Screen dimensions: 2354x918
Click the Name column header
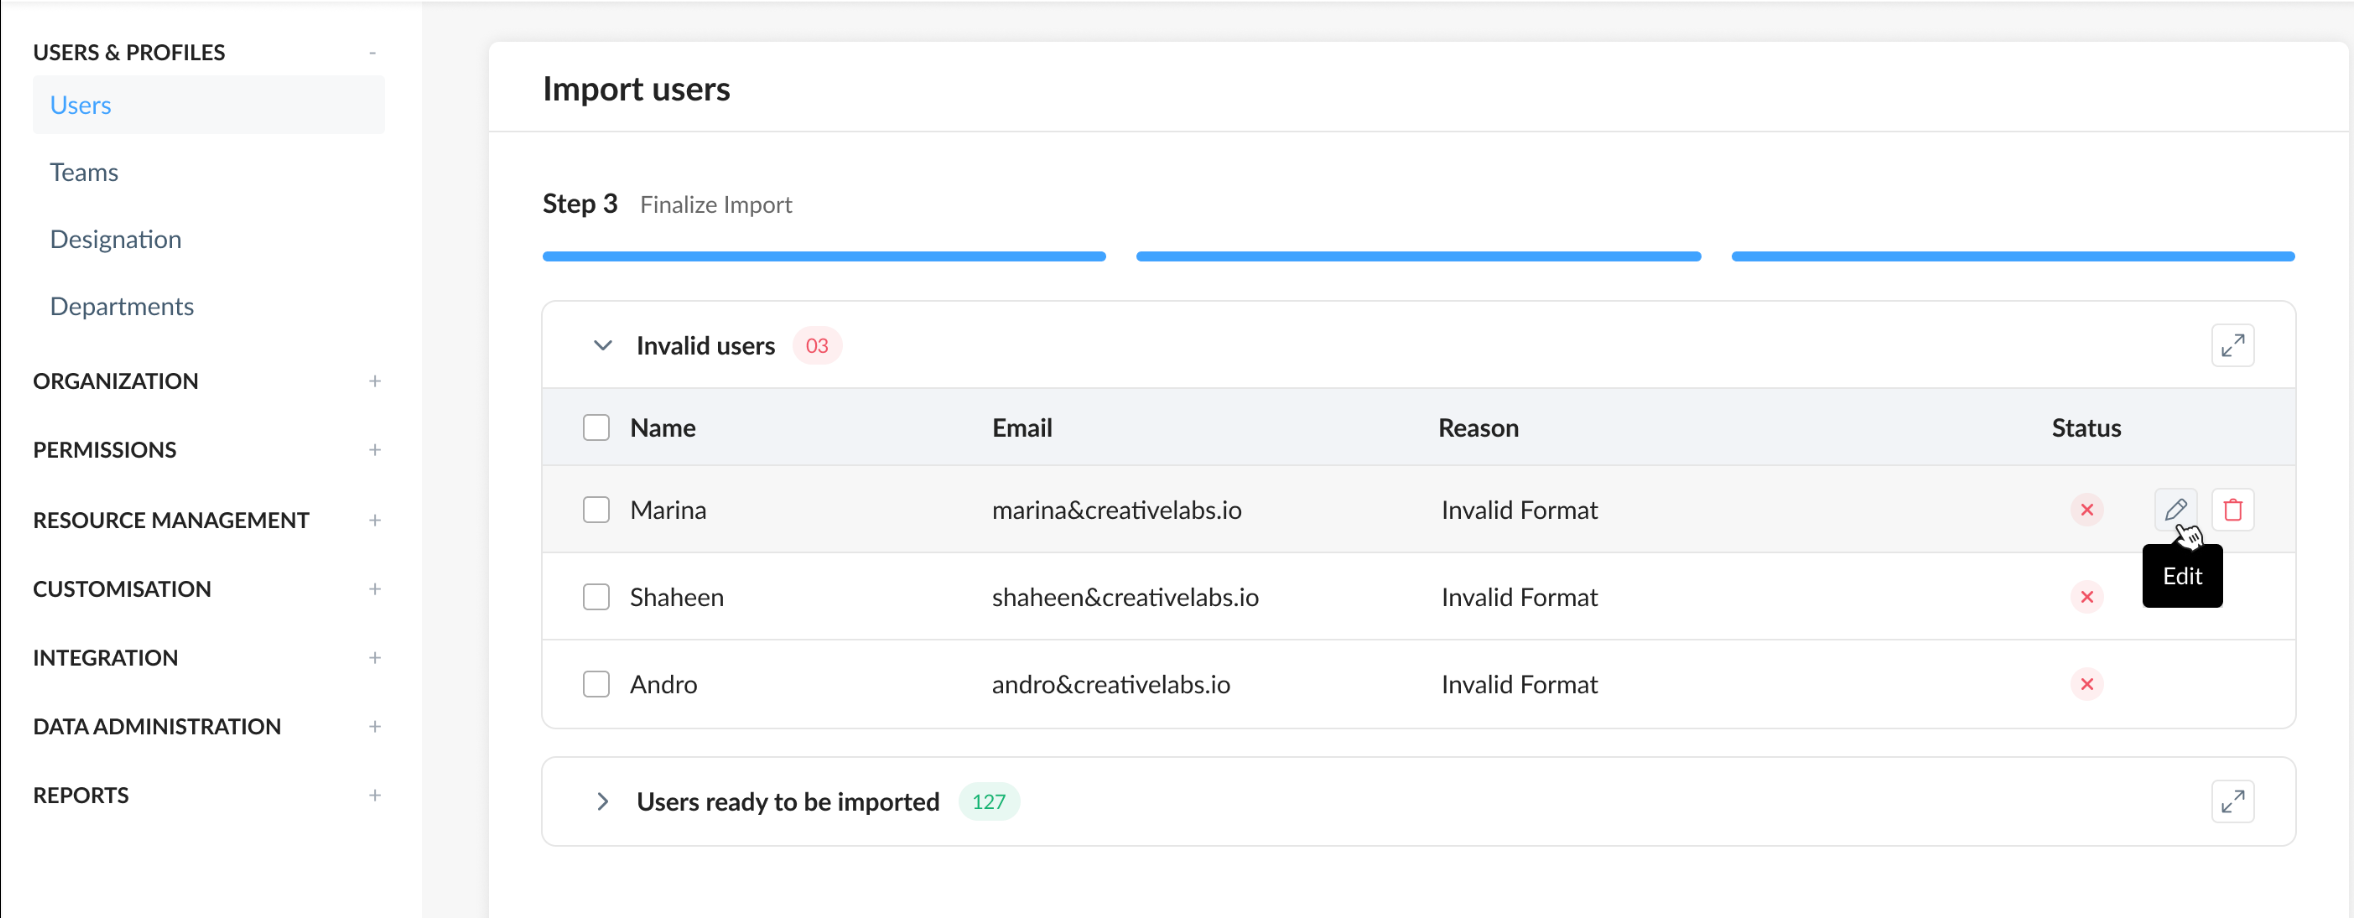pyautogui.click(x=663, y=428)
